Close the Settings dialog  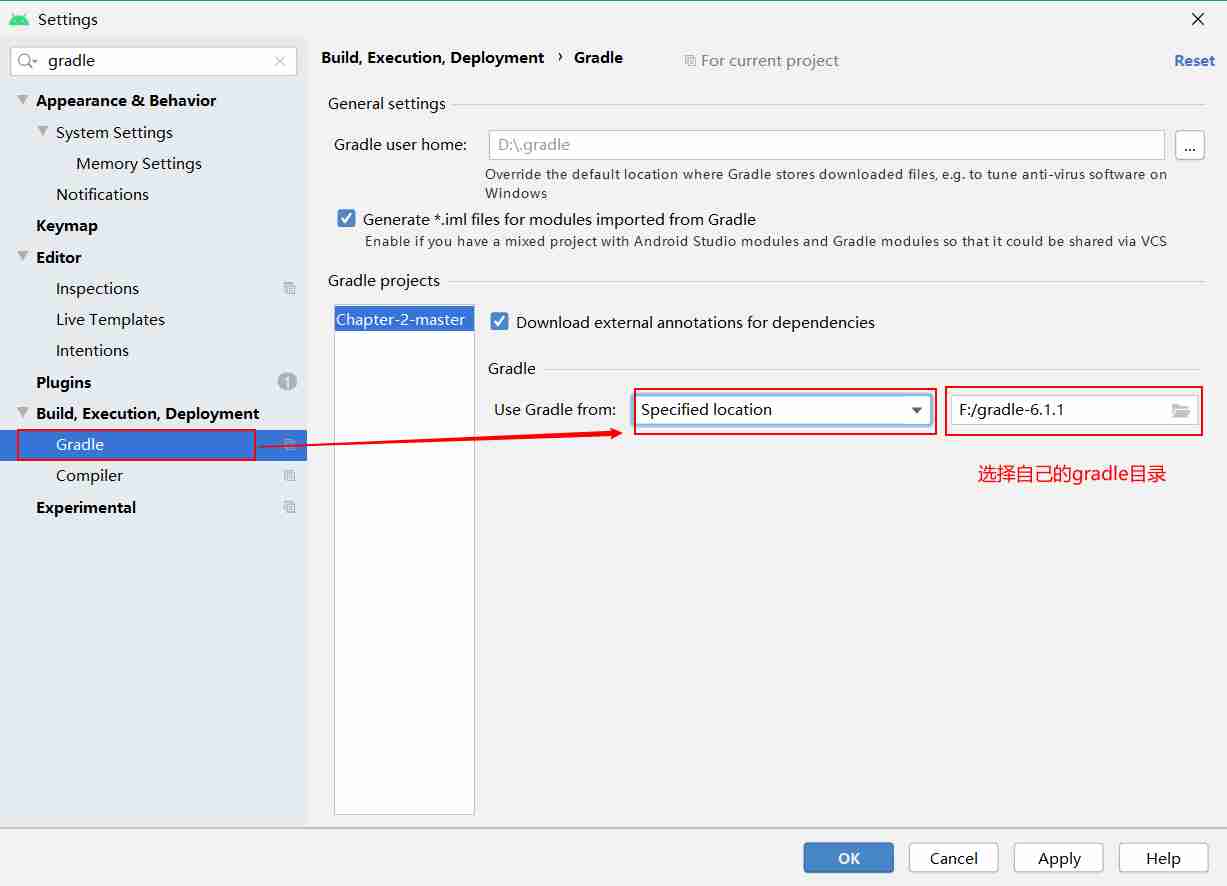[1198, 19]
